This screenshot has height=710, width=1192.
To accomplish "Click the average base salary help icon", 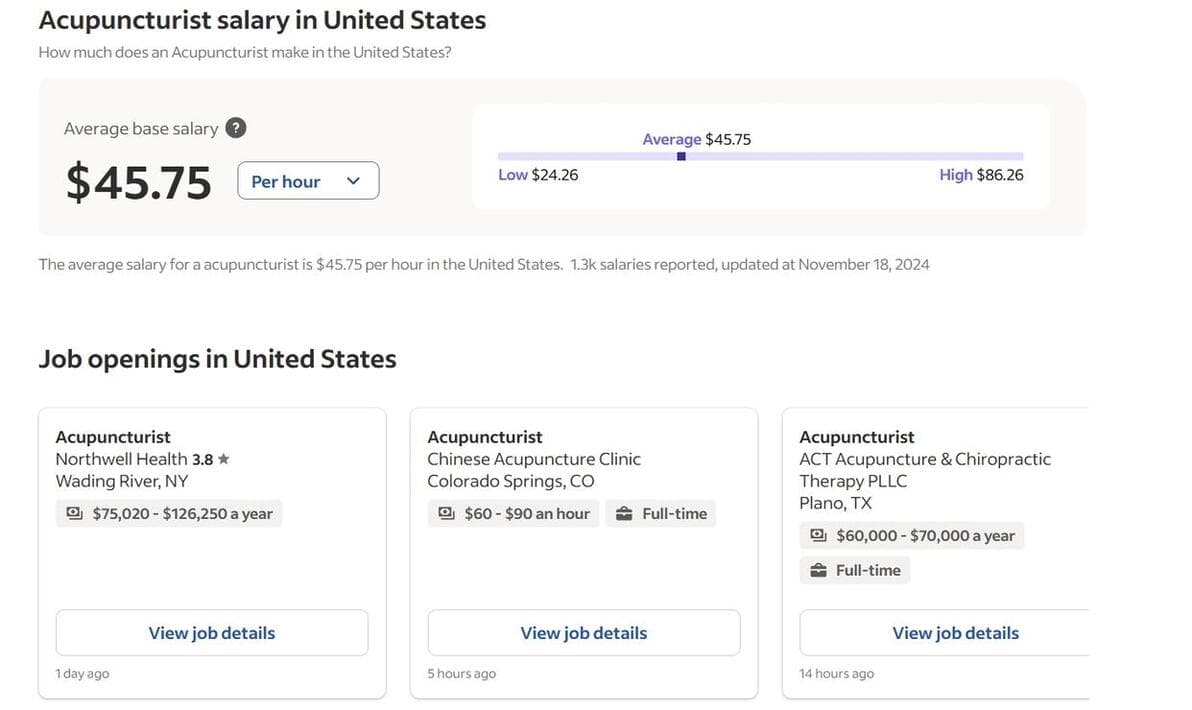I will click(236, 128).
